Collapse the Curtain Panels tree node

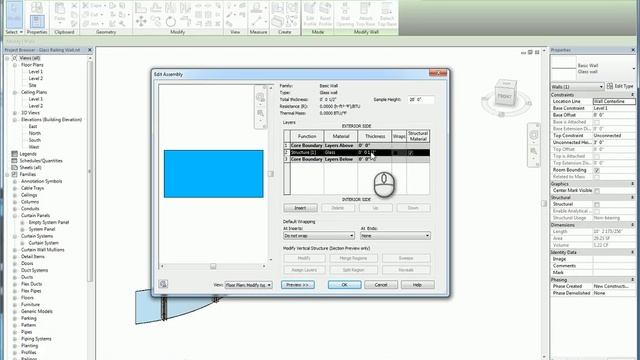point(15,216)
